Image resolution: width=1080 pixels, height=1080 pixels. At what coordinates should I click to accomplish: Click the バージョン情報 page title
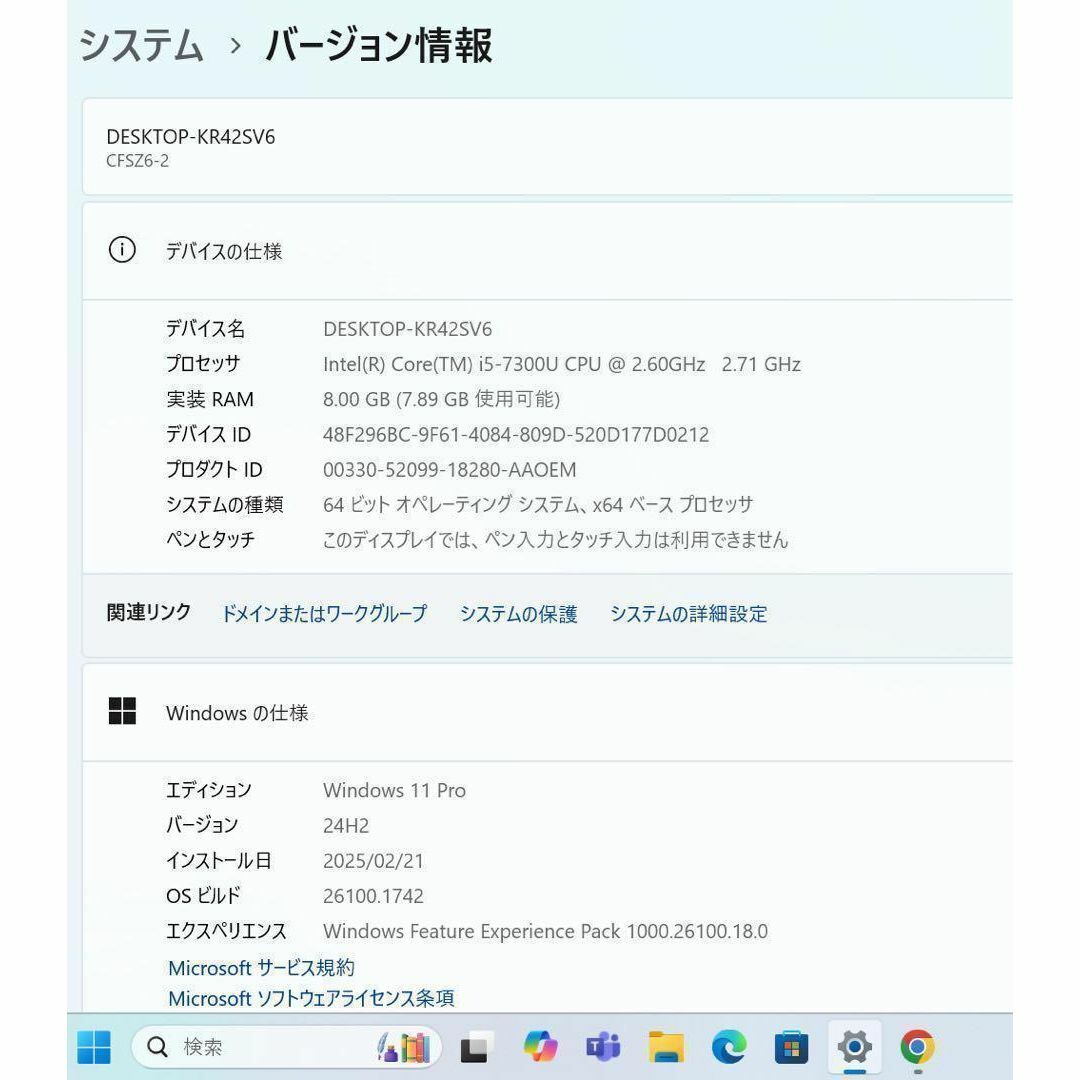pos(379,45)
